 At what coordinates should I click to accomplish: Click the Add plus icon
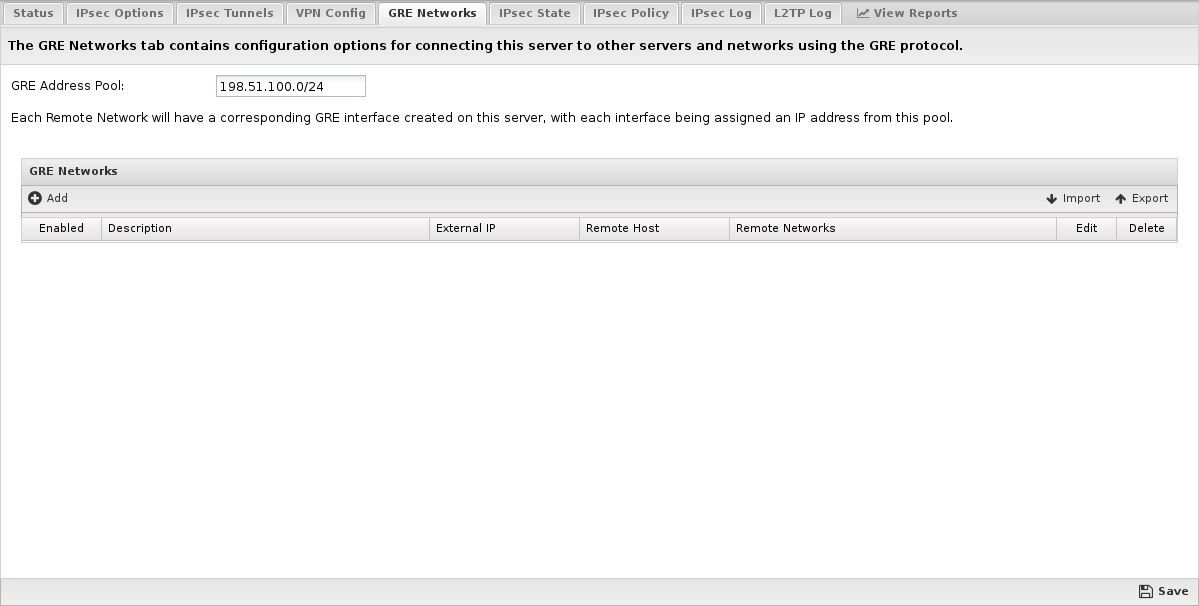[x=35, y=199]
